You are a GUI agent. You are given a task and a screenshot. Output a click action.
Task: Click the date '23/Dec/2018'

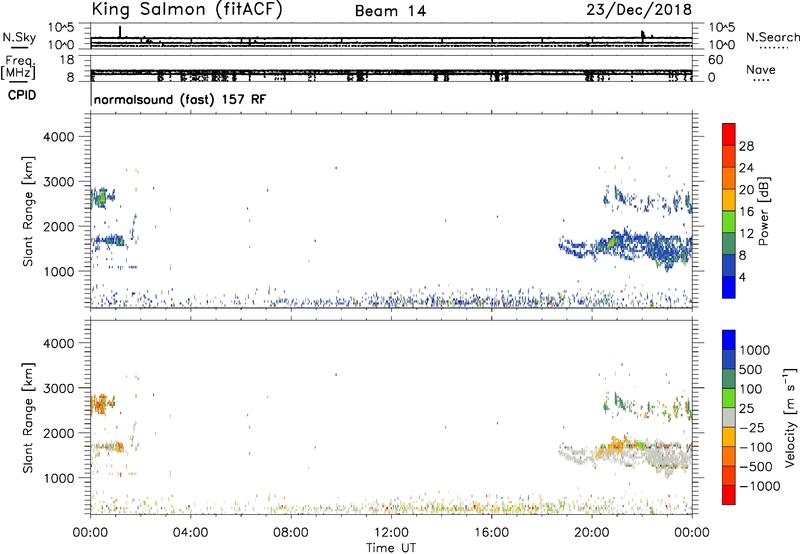(639, 10)
